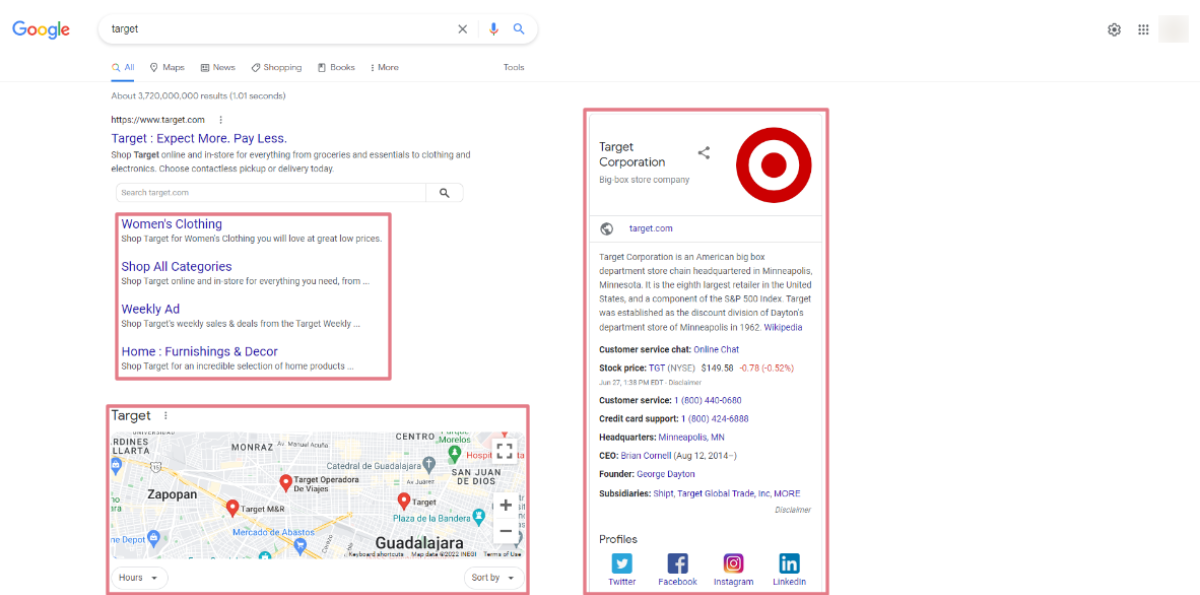Image resolution: width=1200 pixels, height=595 pixels.
Task: Switch to the Shopping tab
Action: (x=276, y=68)
